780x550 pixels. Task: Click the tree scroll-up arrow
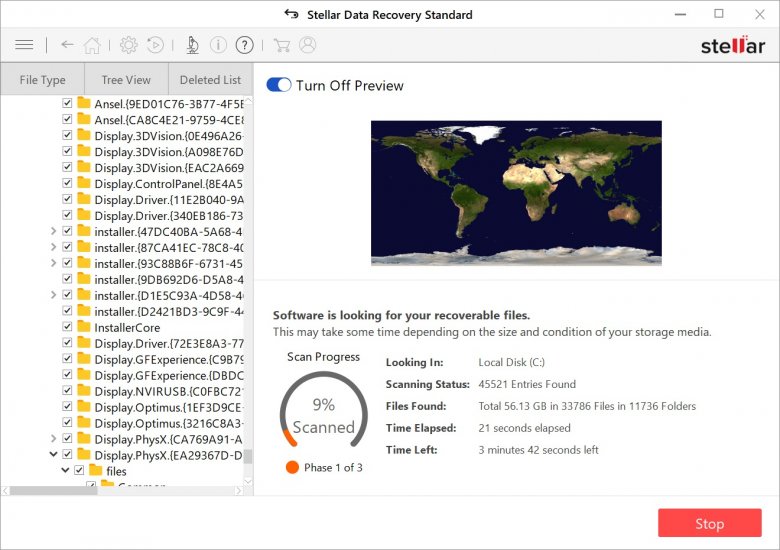(248, 100)
